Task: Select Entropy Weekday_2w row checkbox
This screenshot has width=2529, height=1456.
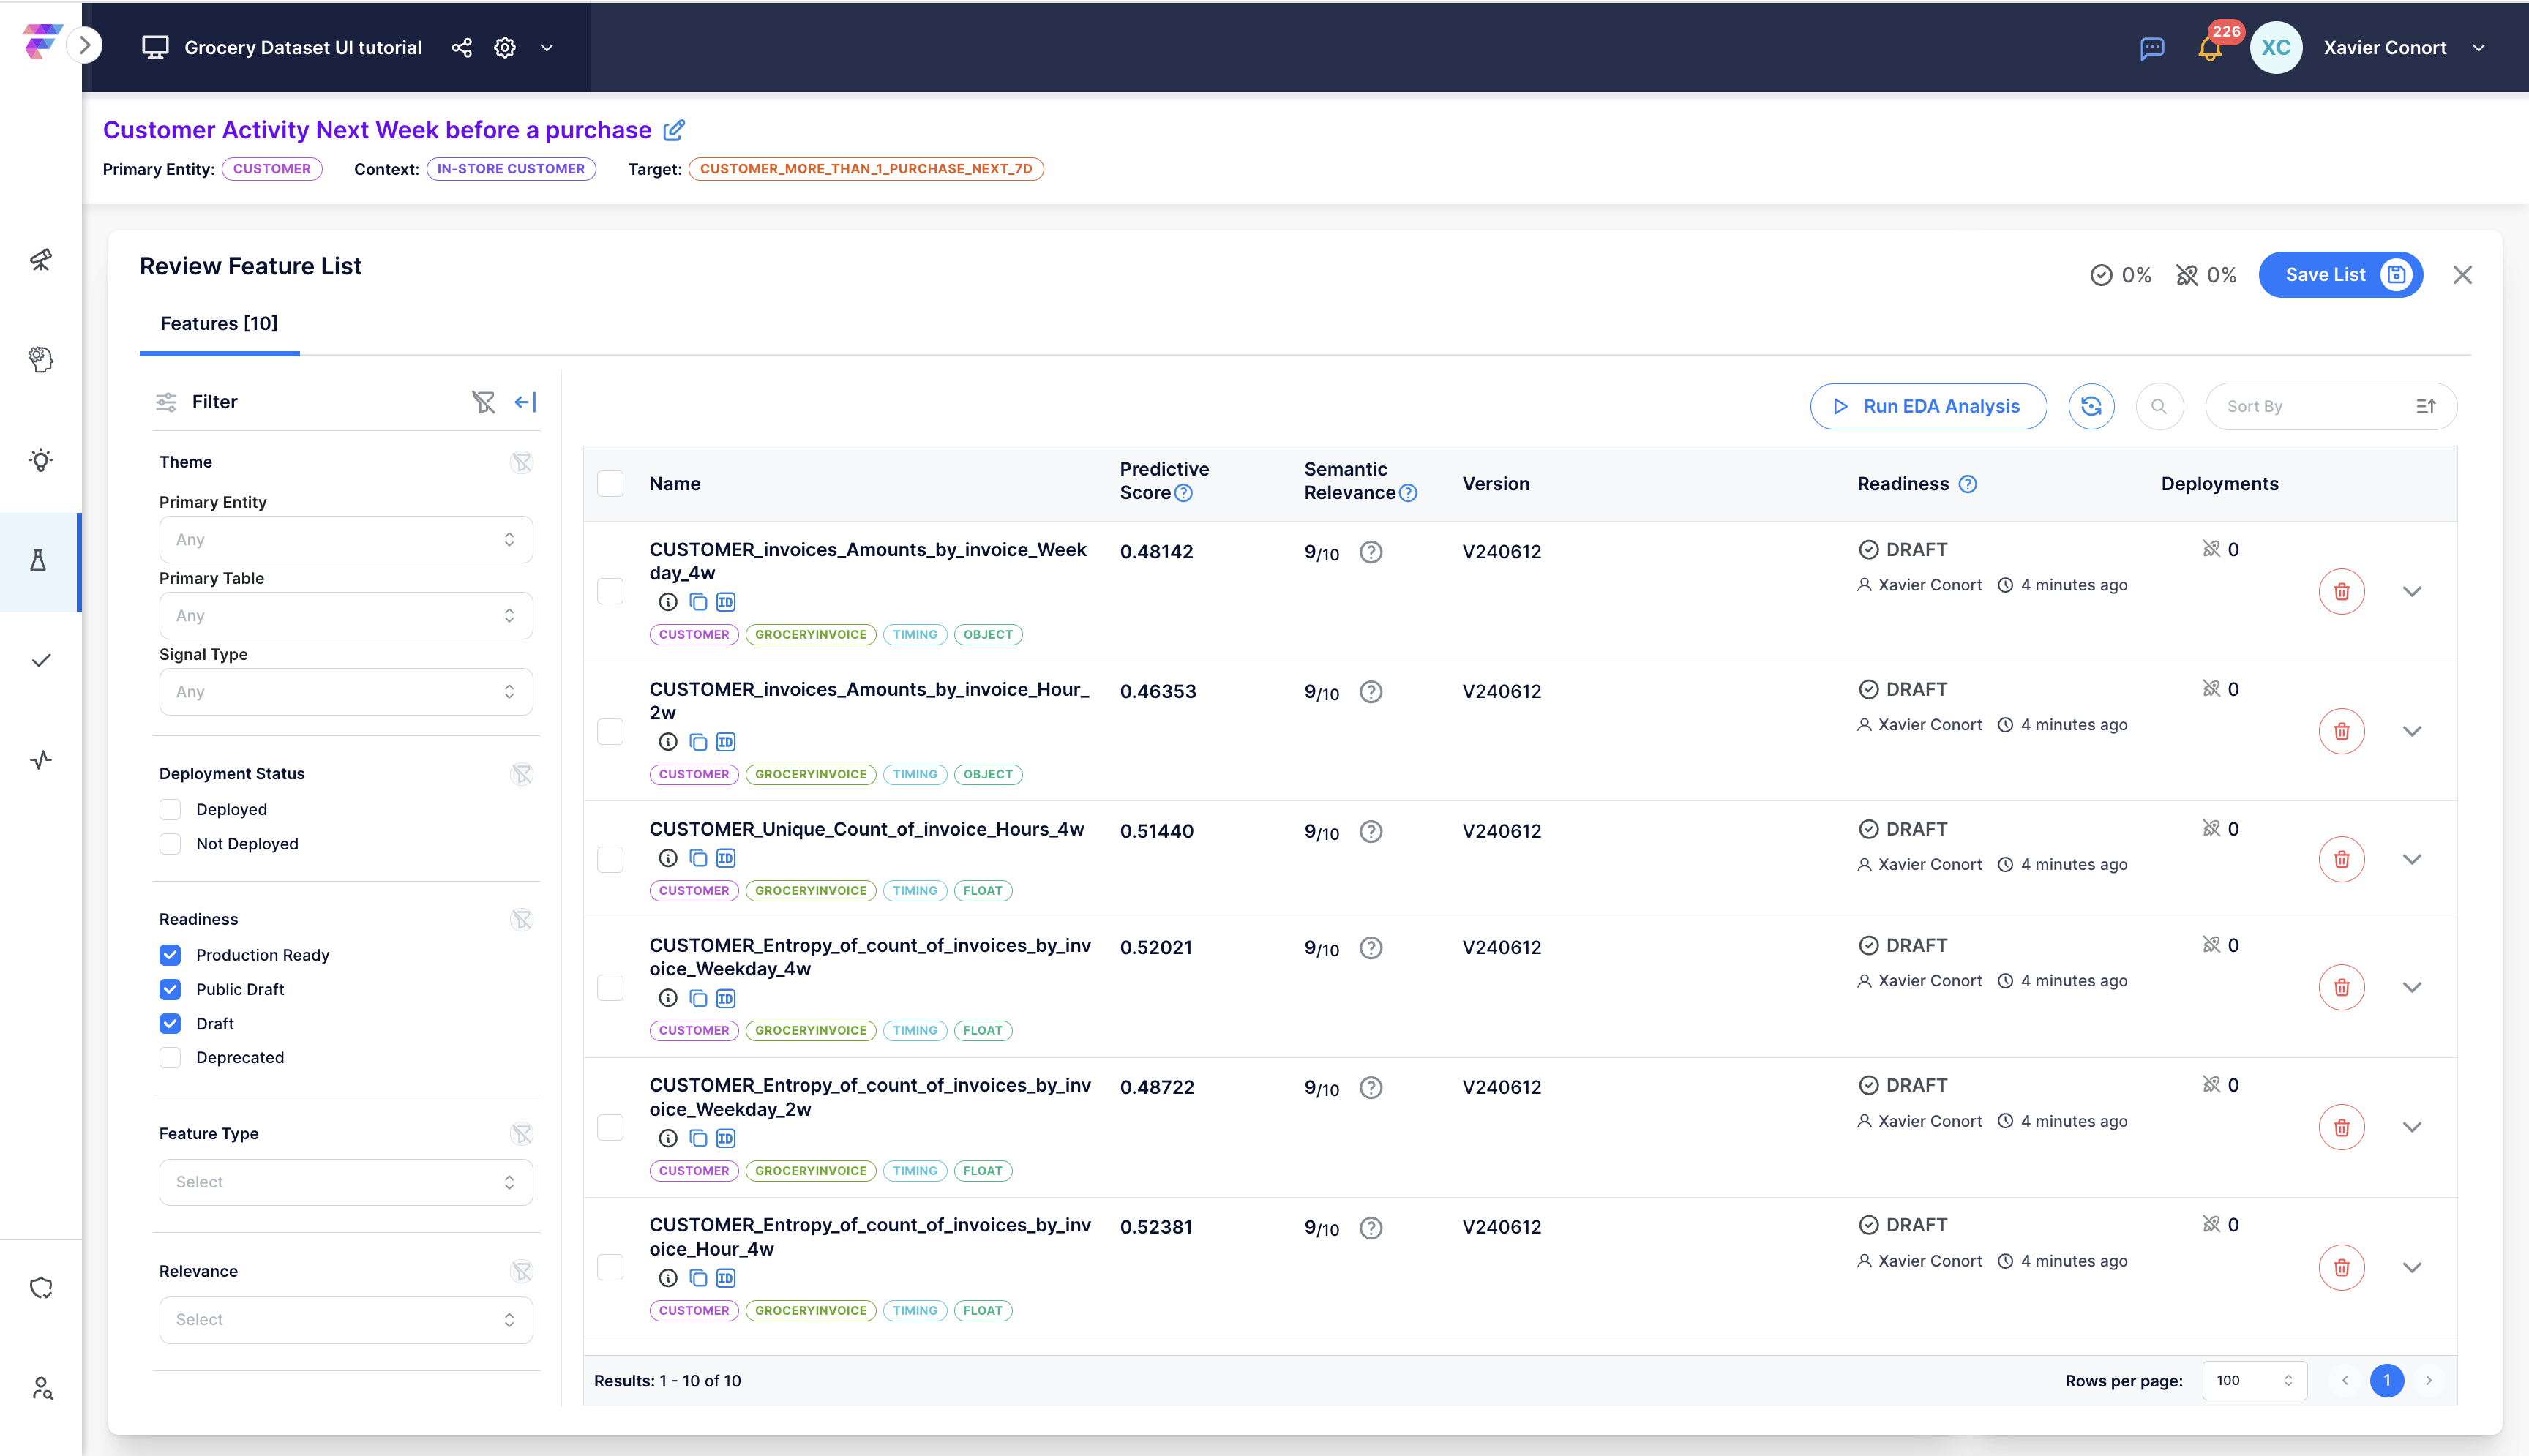Action: (610, 1128)
